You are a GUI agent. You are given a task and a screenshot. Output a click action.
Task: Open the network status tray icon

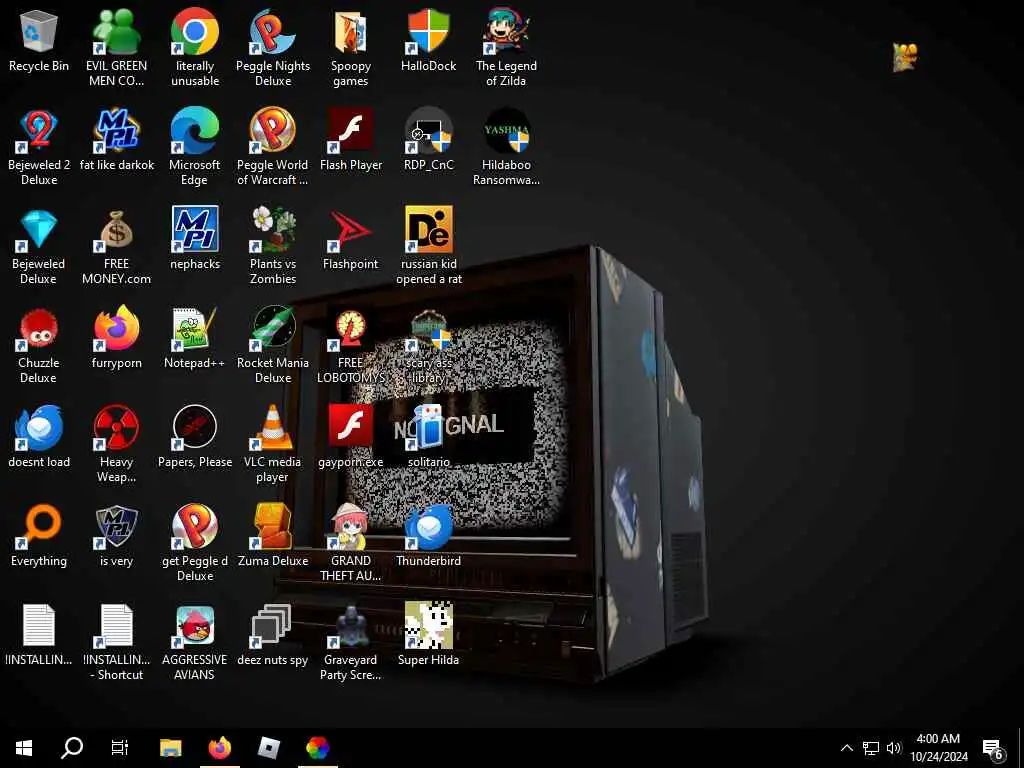(871, 748)
